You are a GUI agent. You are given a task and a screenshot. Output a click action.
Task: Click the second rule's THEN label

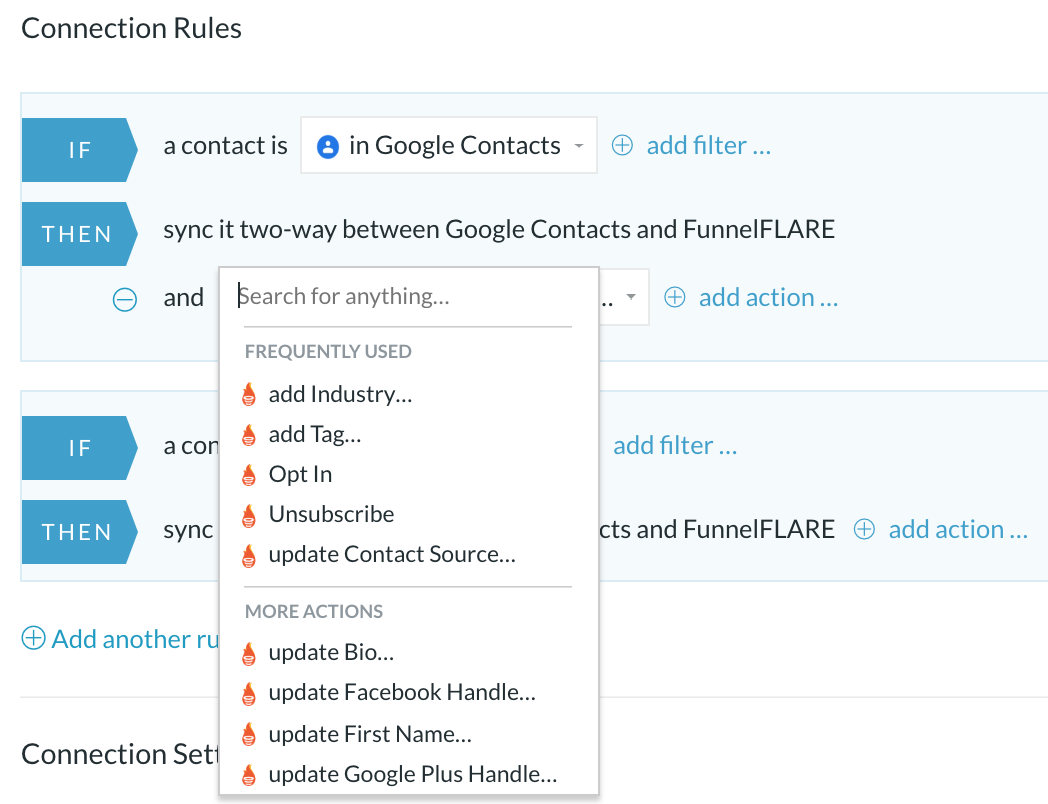tap(80, 532)
